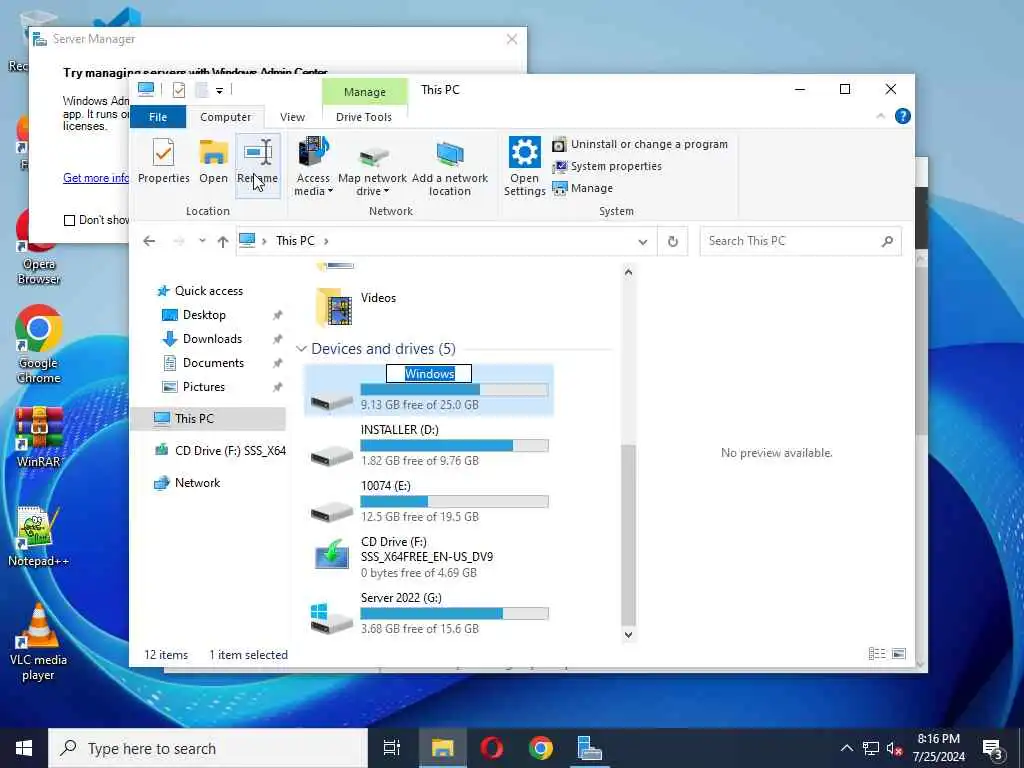1024x768 pixels.
Task: Switch to details view icon in status bar
Action: pos(877,654)
